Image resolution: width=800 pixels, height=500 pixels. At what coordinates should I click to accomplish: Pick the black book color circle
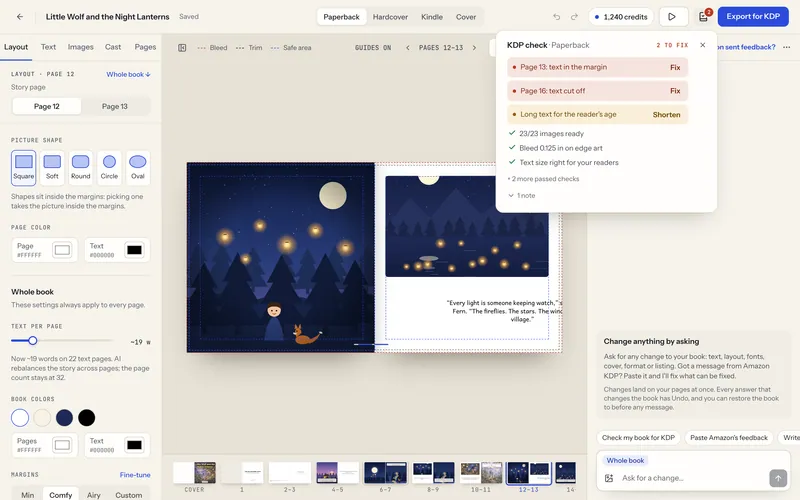click(87, 418)
